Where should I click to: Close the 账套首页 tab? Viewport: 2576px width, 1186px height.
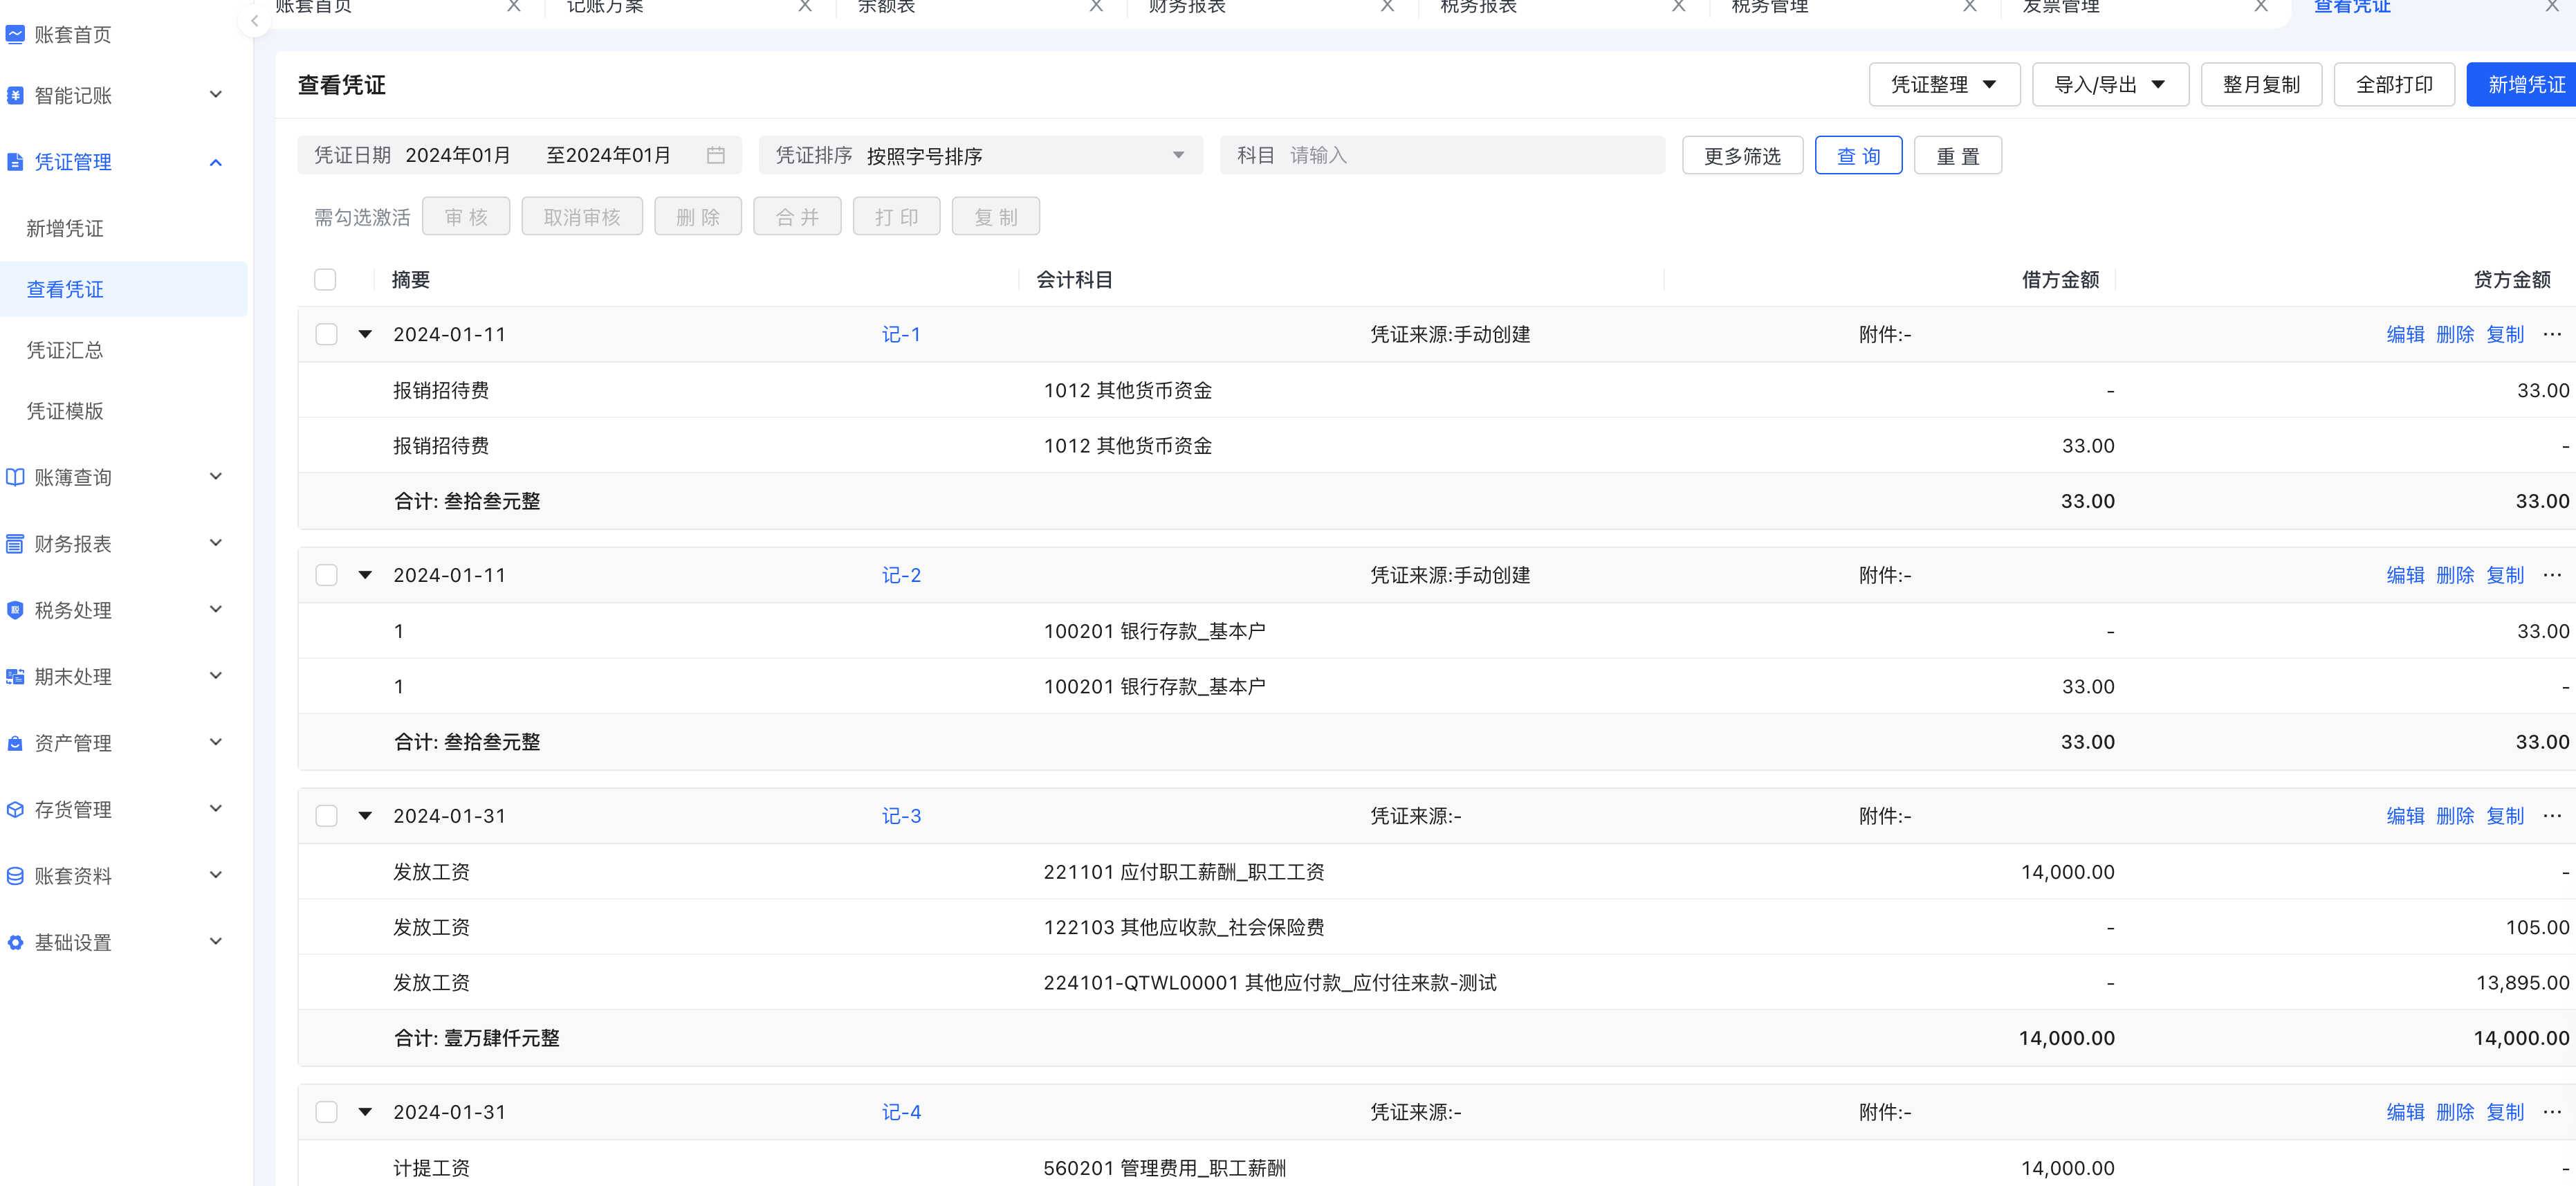click(514, 6)
